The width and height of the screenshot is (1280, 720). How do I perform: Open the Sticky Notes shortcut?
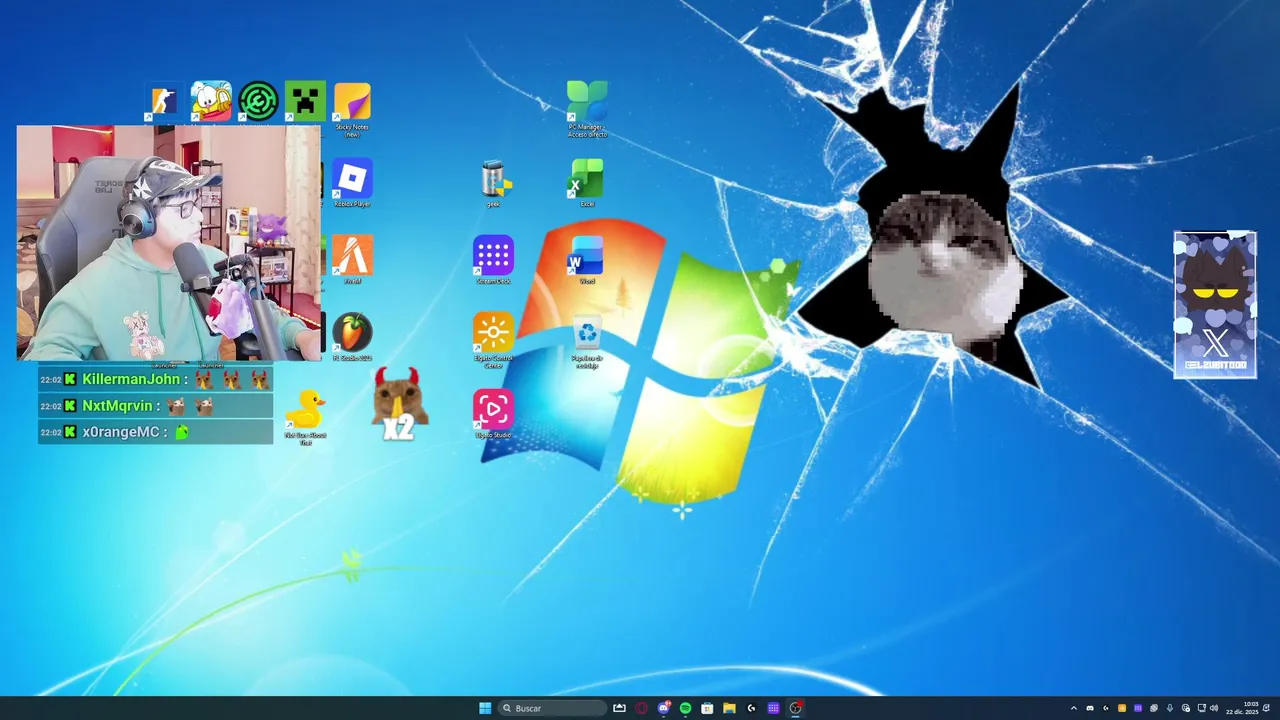click(x=352, y=110)
